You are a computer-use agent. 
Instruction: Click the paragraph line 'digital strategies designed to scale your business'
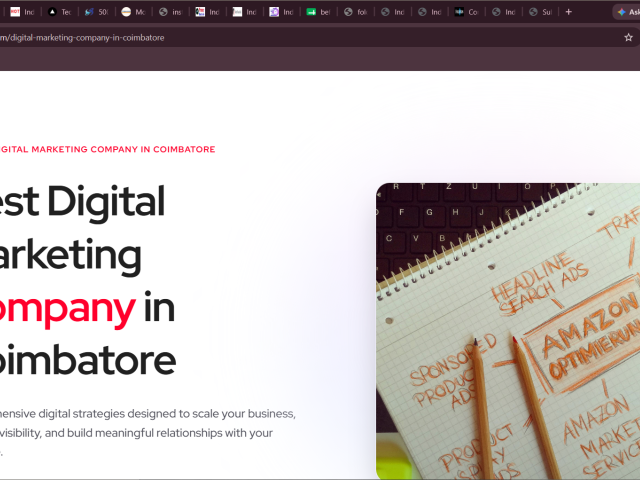[167, 414]
